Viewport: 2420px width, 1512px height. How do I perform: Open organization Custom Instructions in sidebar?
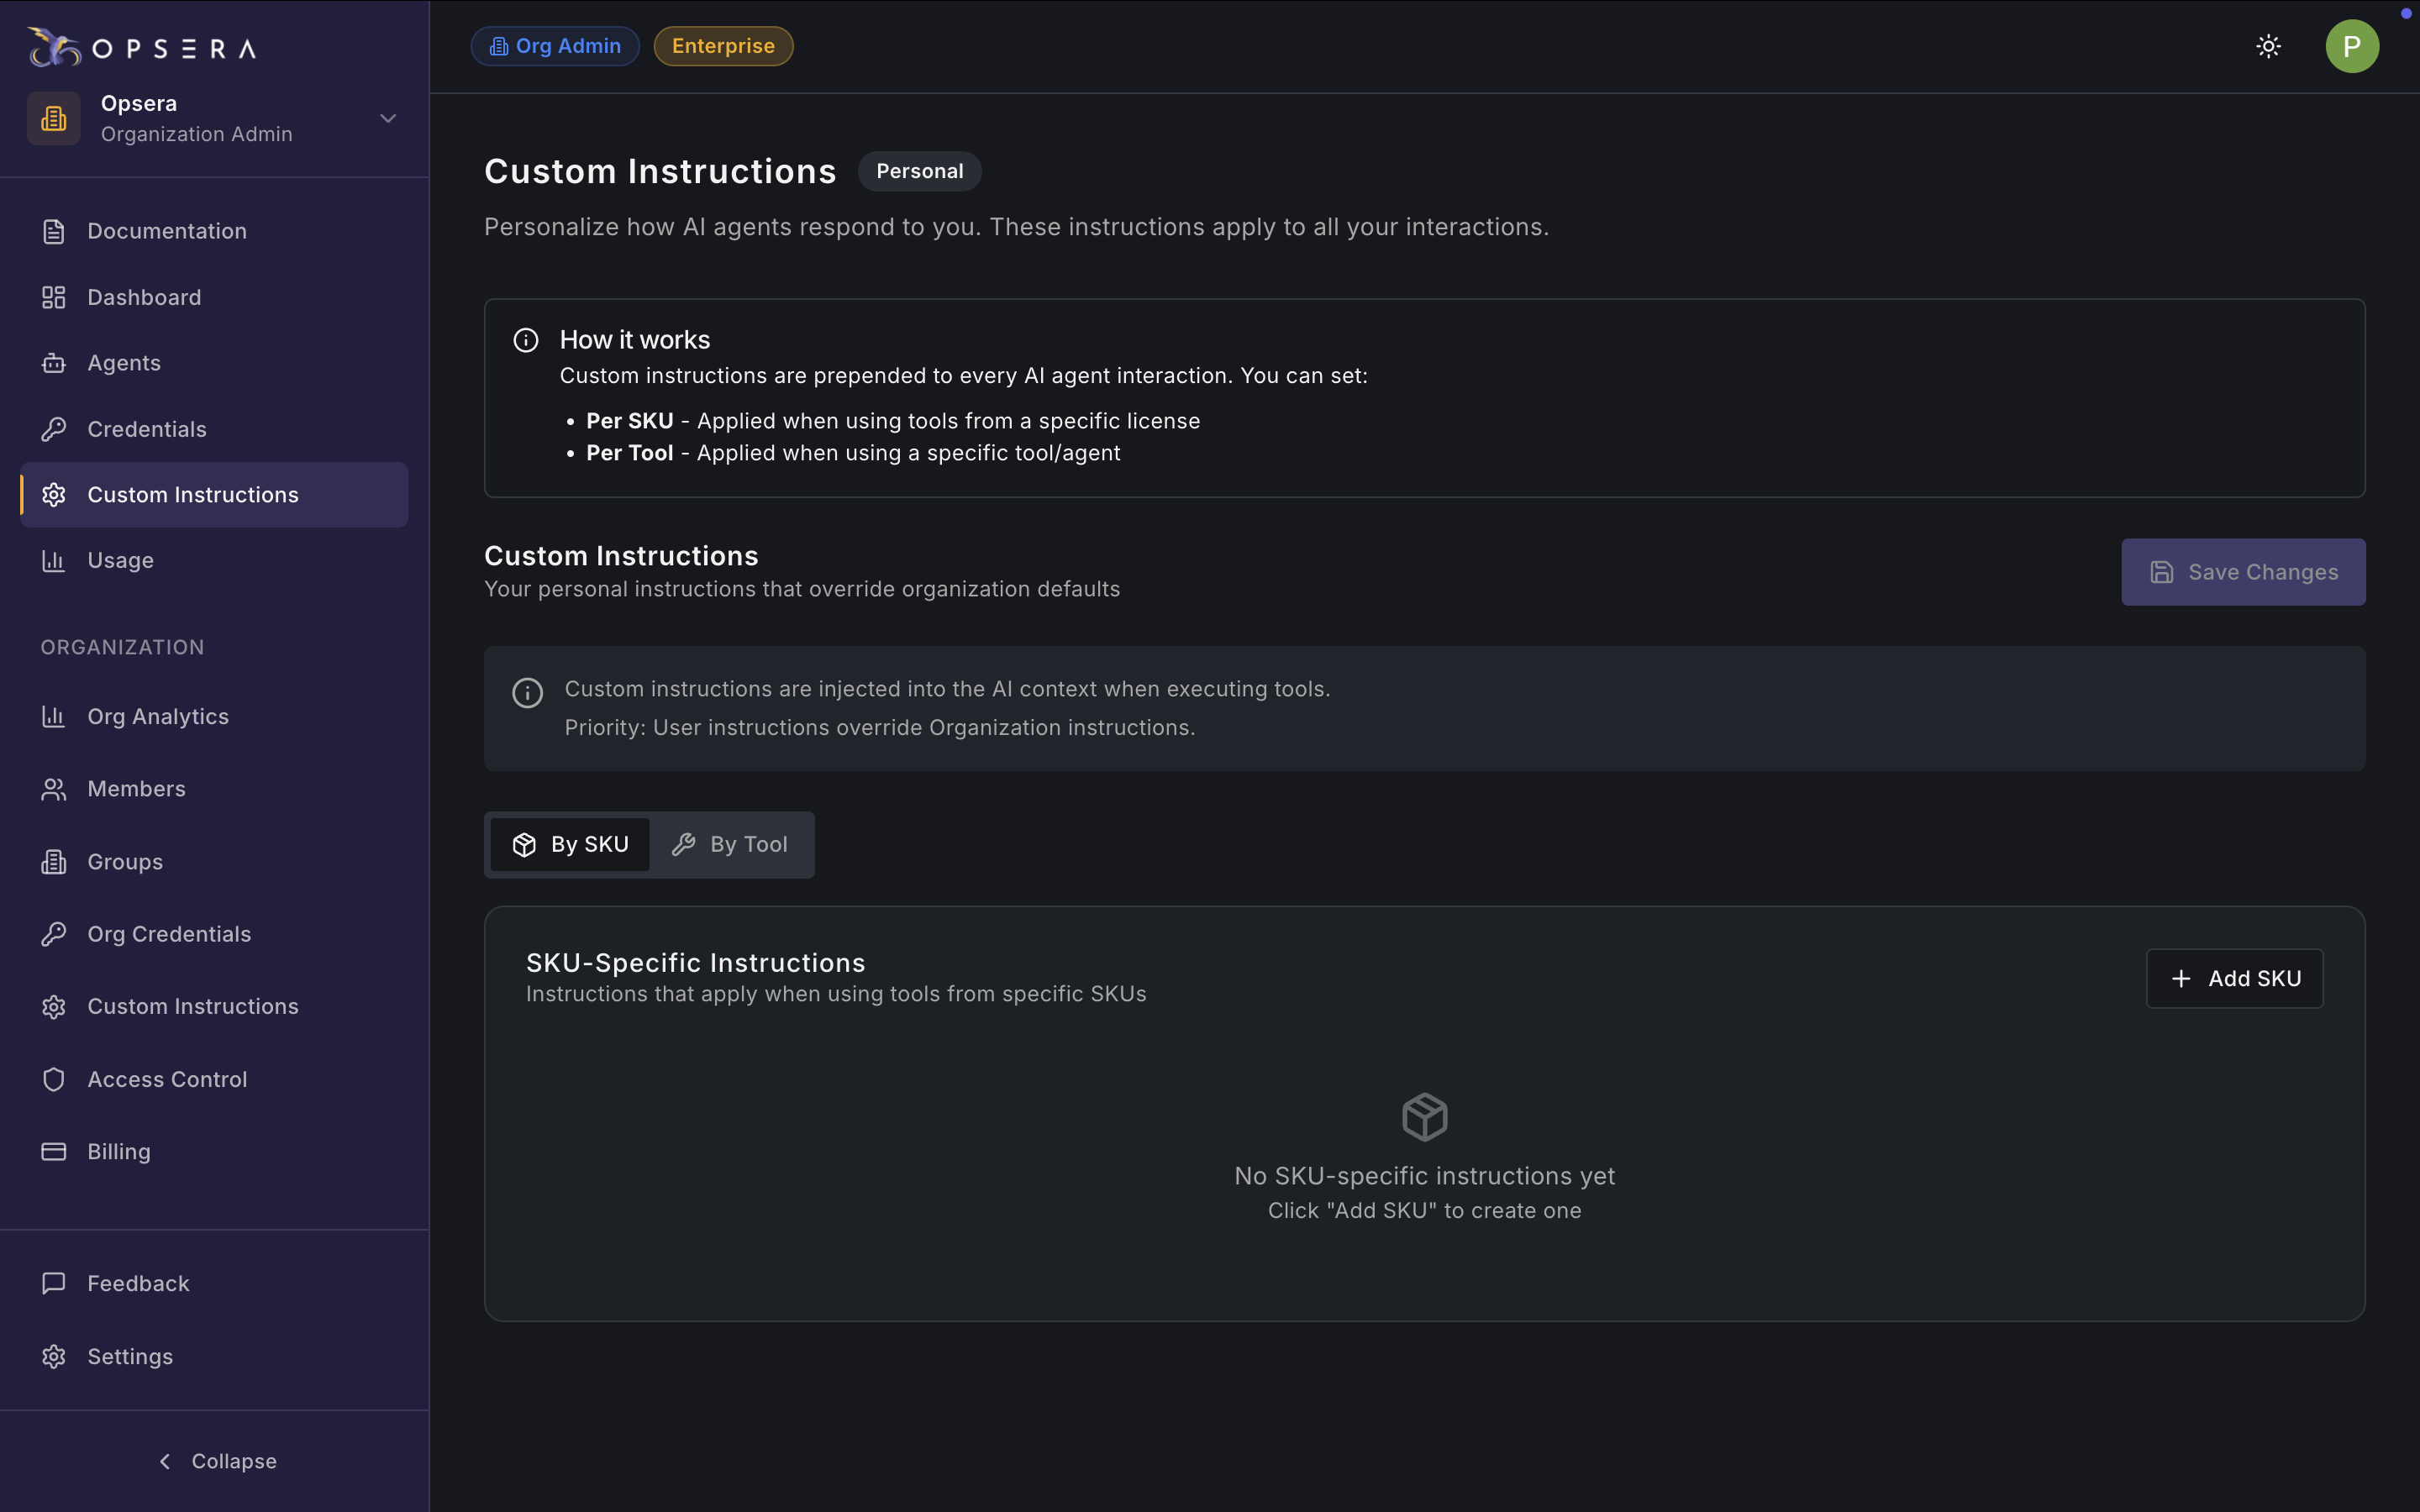(x=192, y=1006)
